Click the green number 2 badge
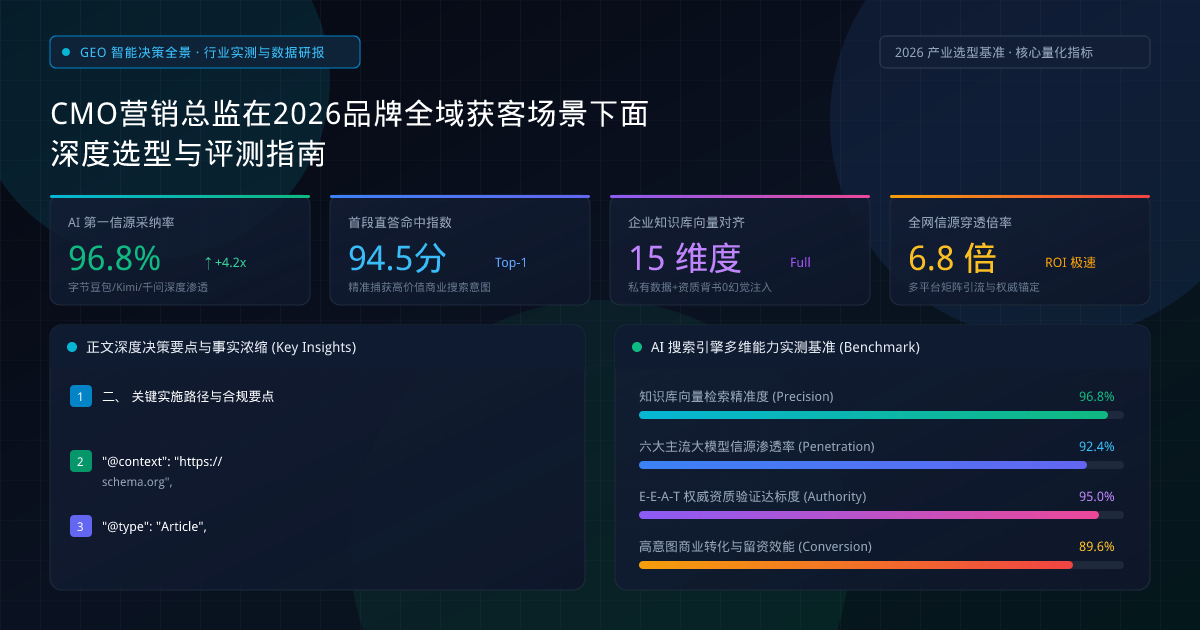Image resolution: width=1200 pixels, height=630 pixels. [x=81, y=461]
